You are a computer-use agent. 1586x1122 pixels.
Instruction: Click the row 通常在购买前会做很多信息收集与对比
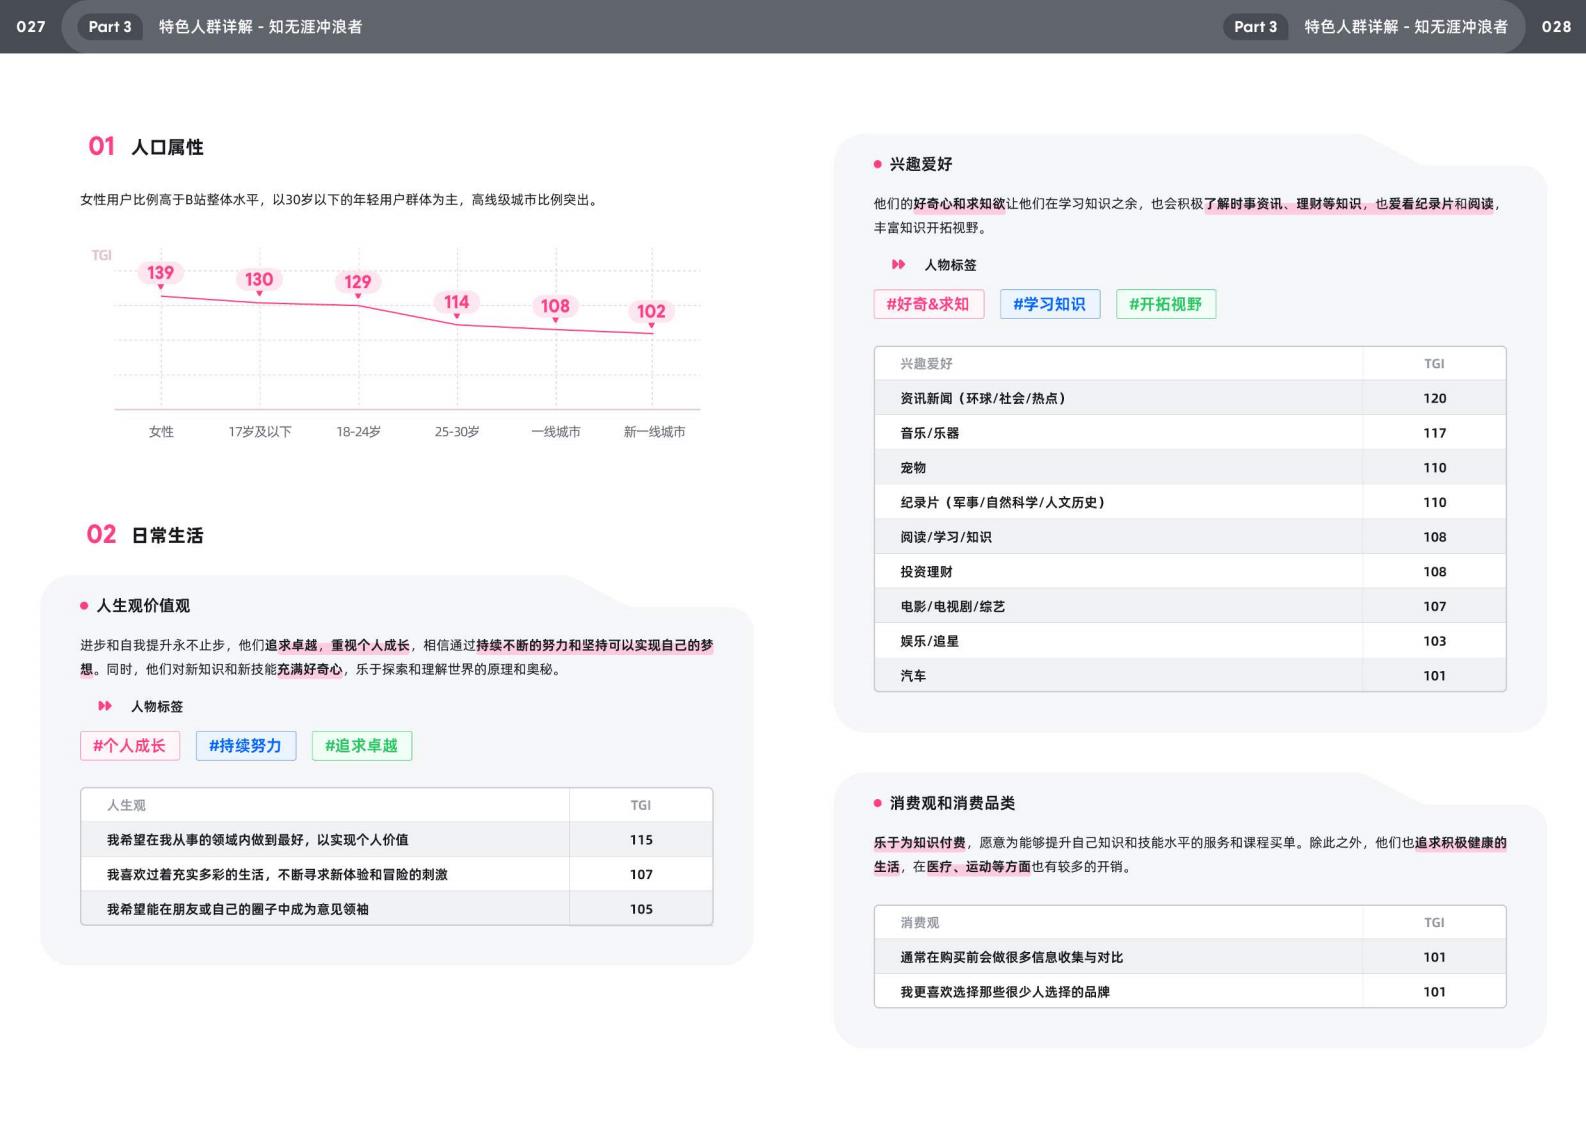(1190, 957)
